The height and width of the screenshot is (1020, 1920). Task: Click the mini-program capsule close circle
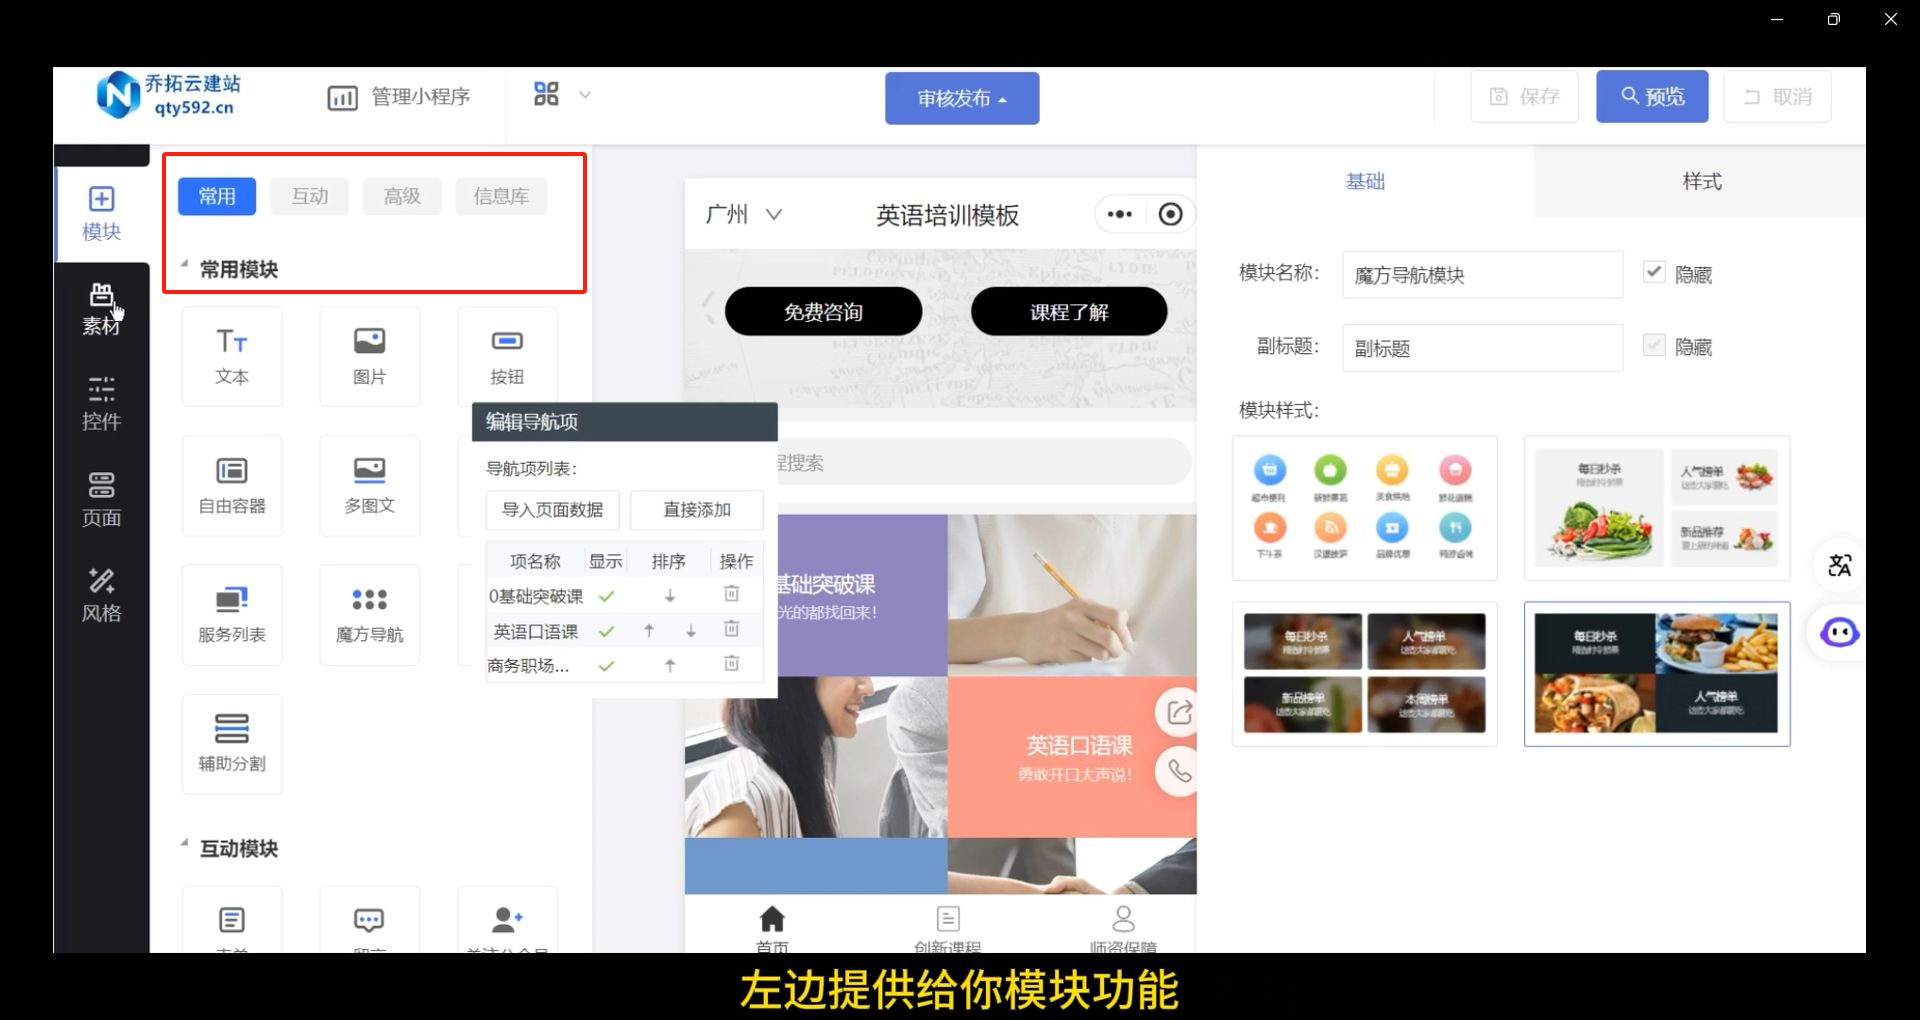coord(1170,214)
